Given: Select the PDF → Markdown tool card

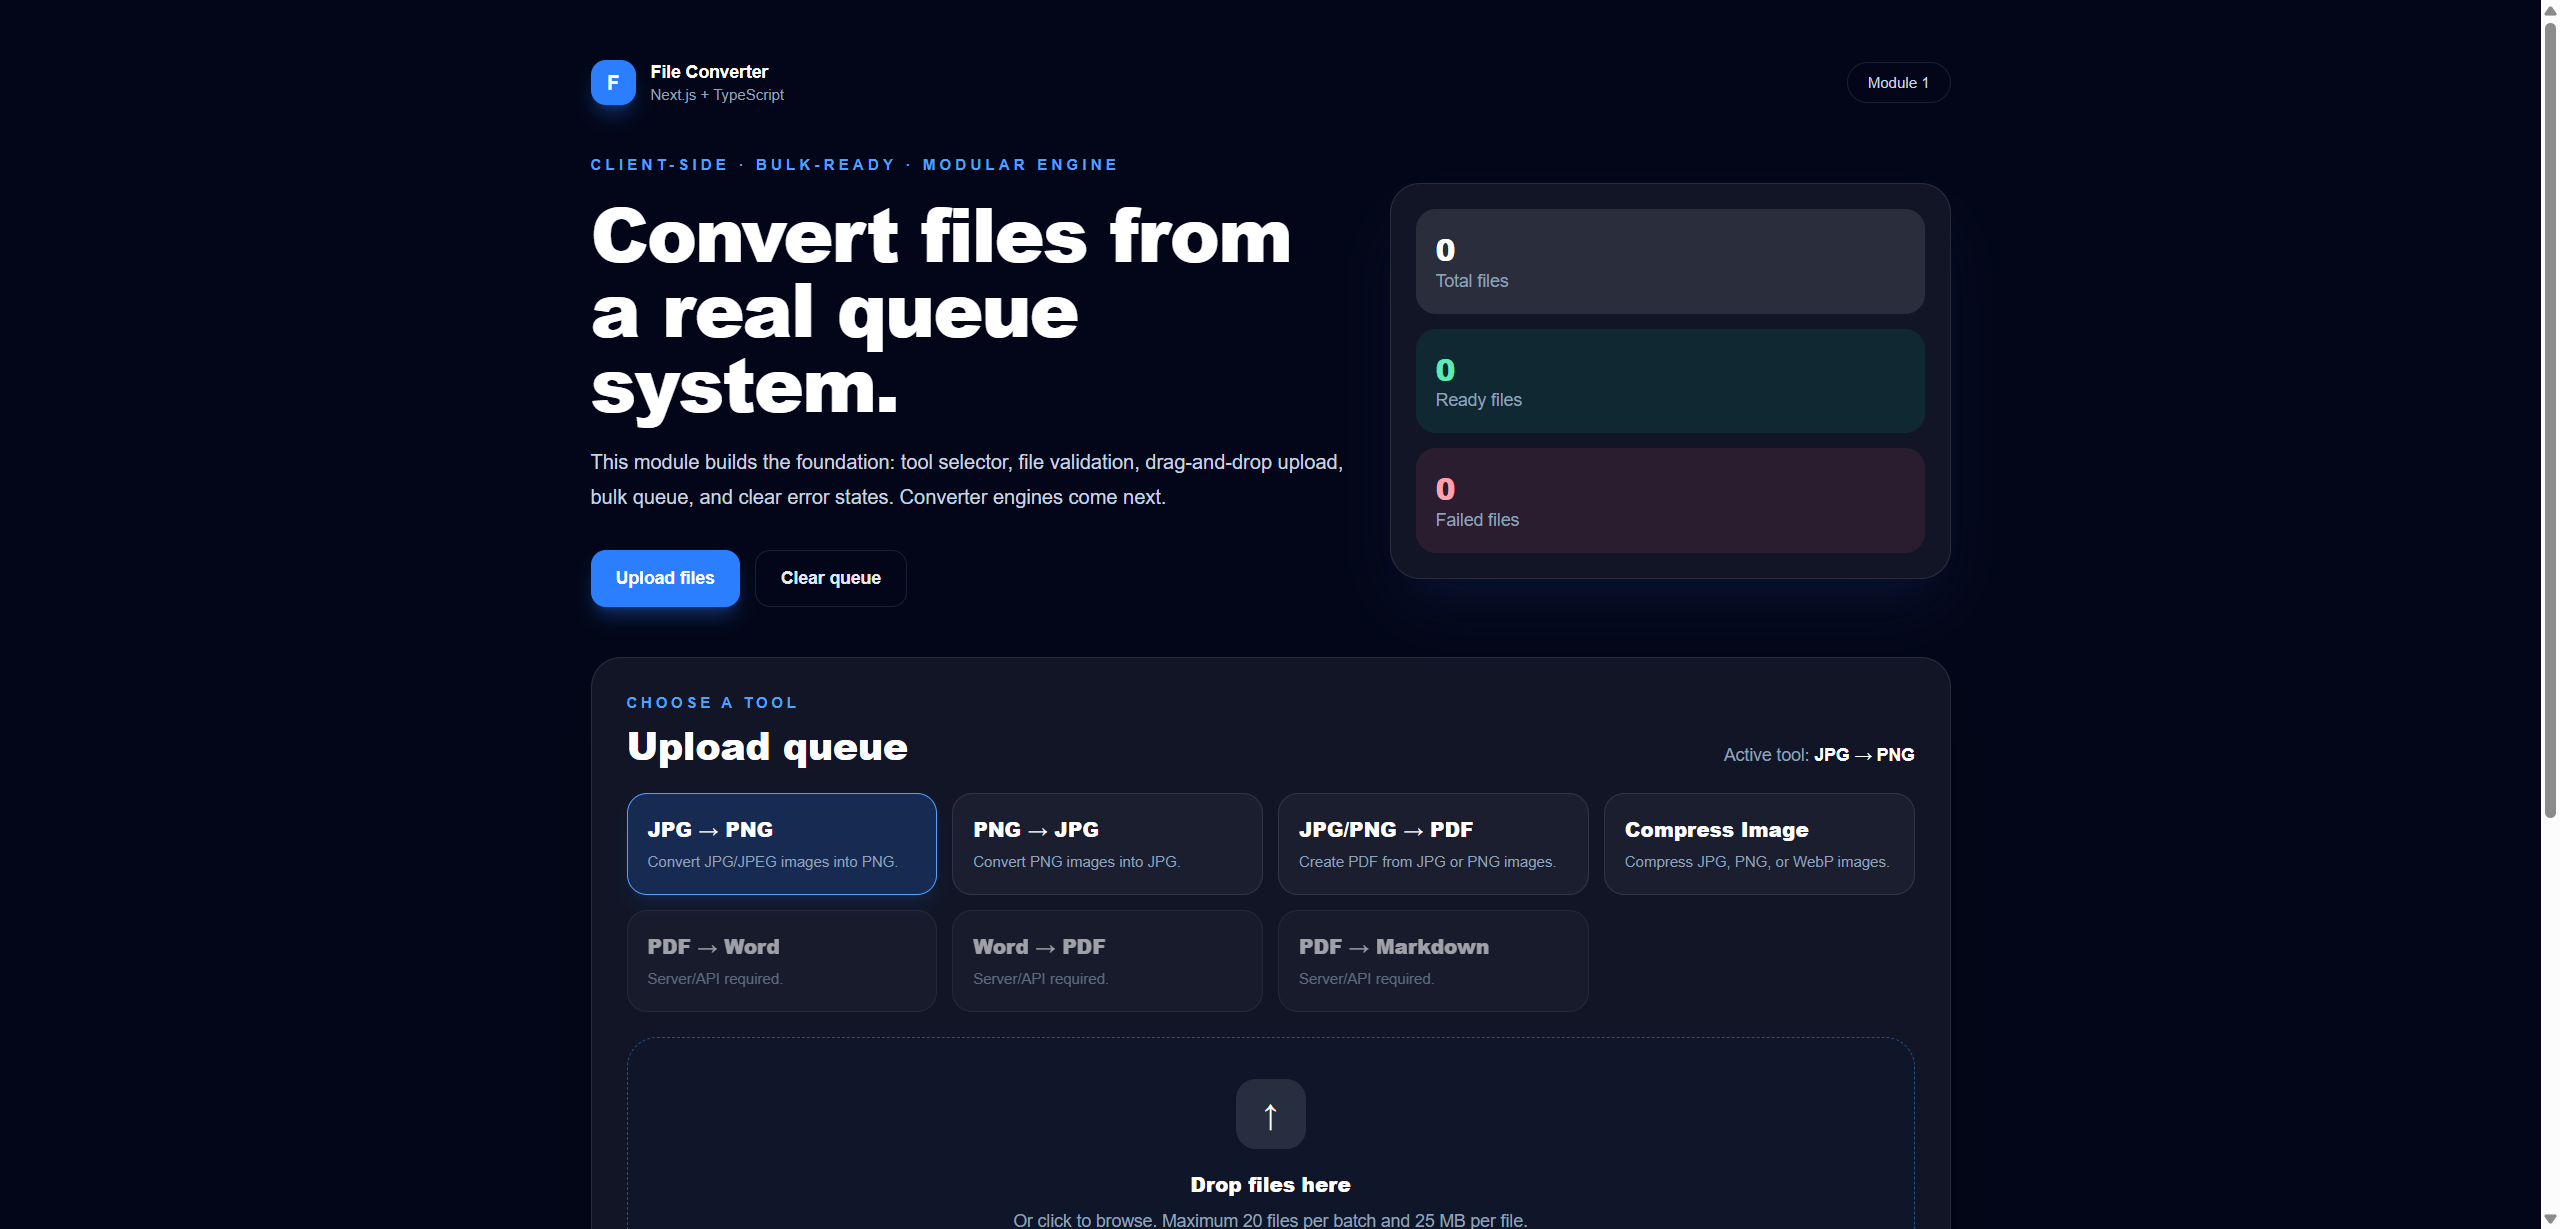Looking at the screenshot, I should tap(1433, 961).
